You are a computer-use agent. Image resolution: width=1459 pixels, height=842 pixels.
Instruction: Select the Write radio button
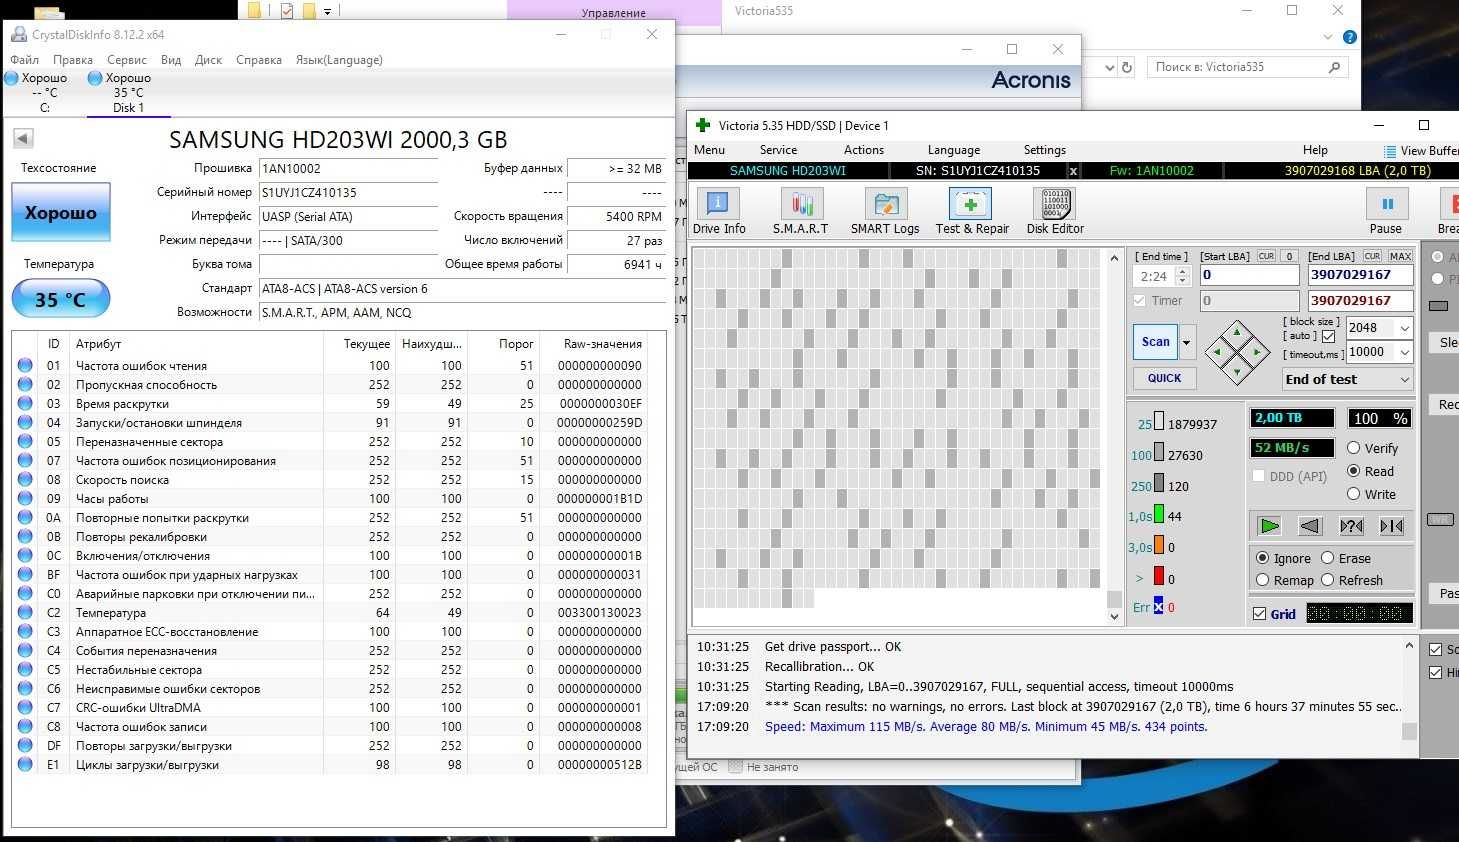[x=1354, y=494]
